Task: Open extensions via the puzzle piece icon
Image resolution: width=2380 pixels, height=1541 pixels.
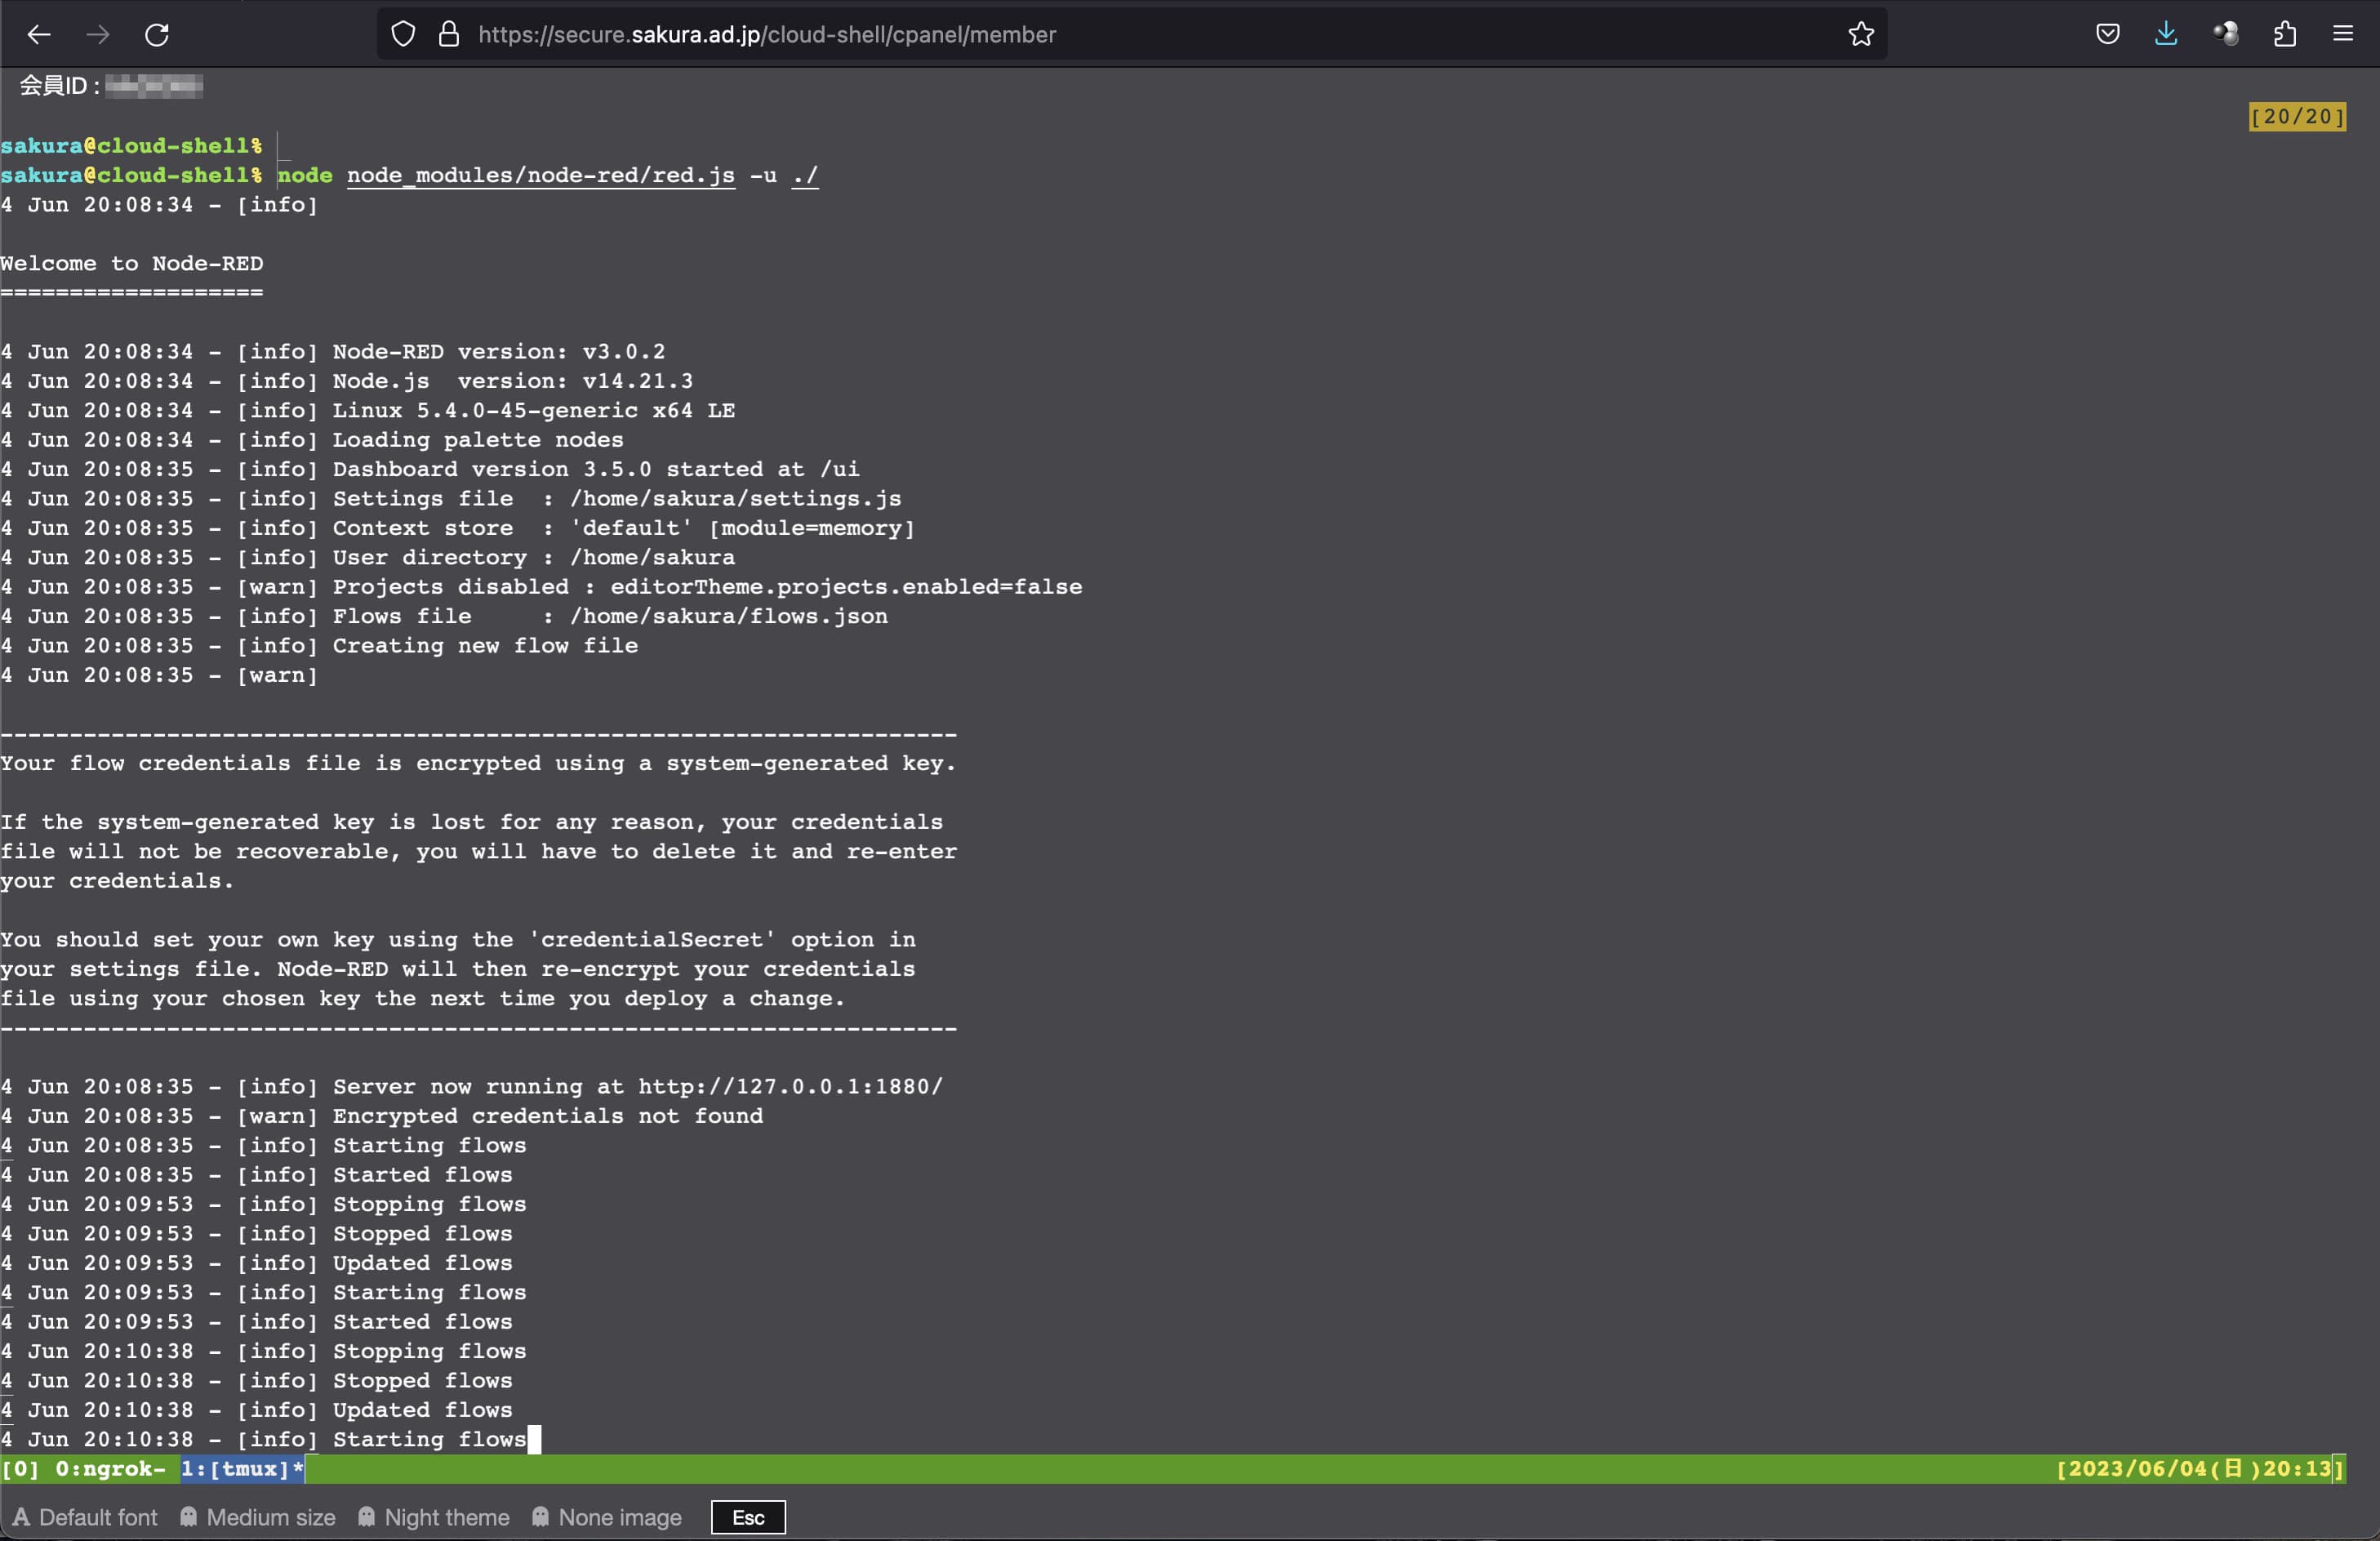Action: click(x=2285, y=34)
